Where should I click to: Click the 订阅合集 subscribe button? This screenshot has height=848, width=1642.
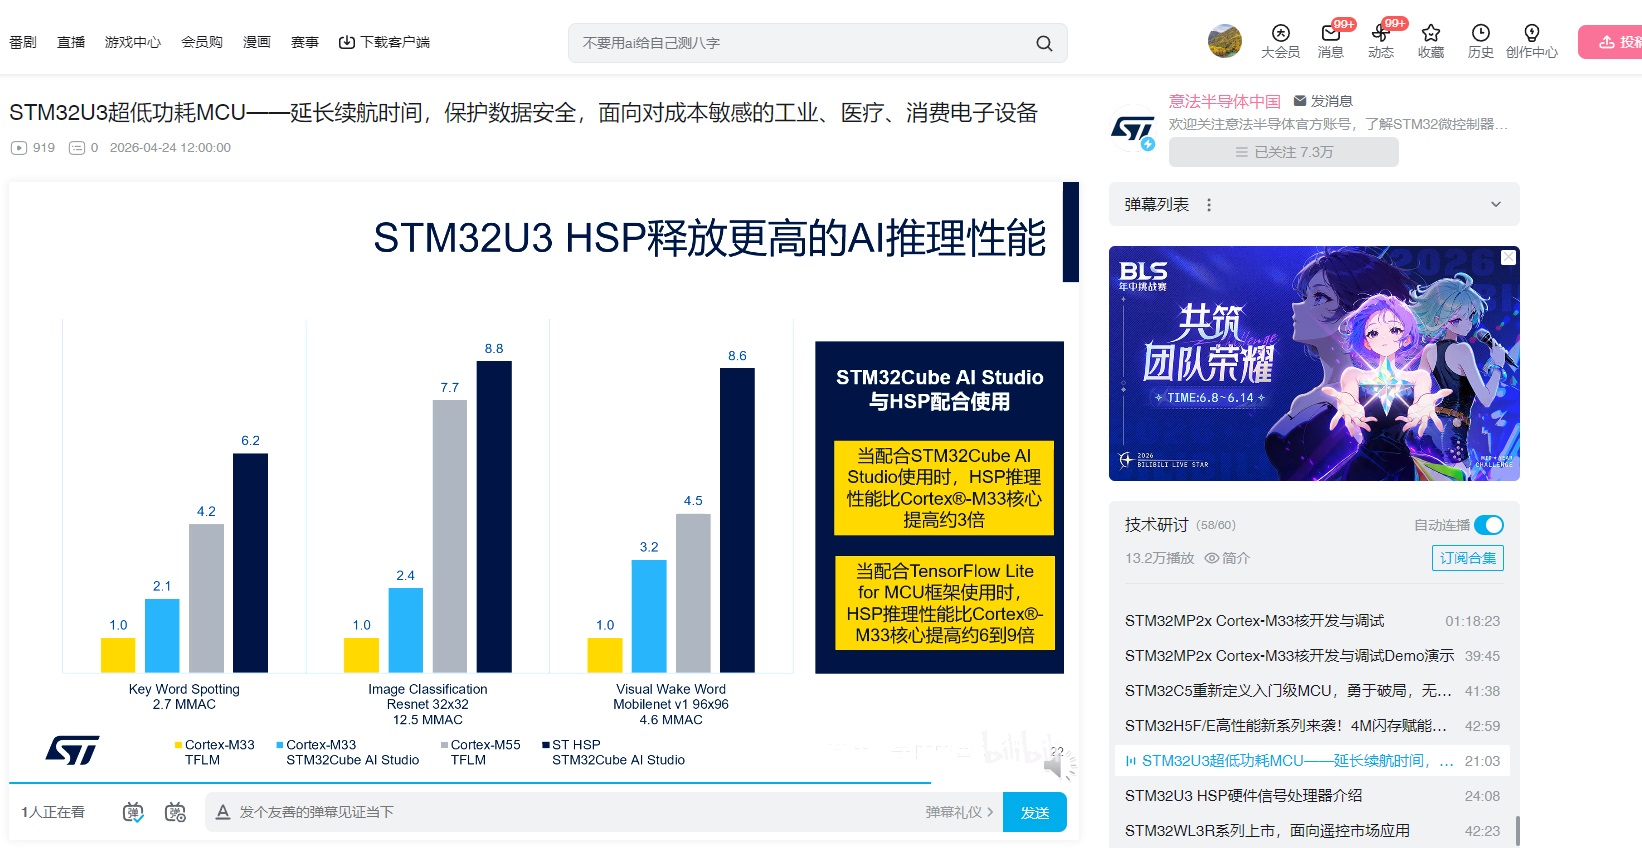(1468, 558)
